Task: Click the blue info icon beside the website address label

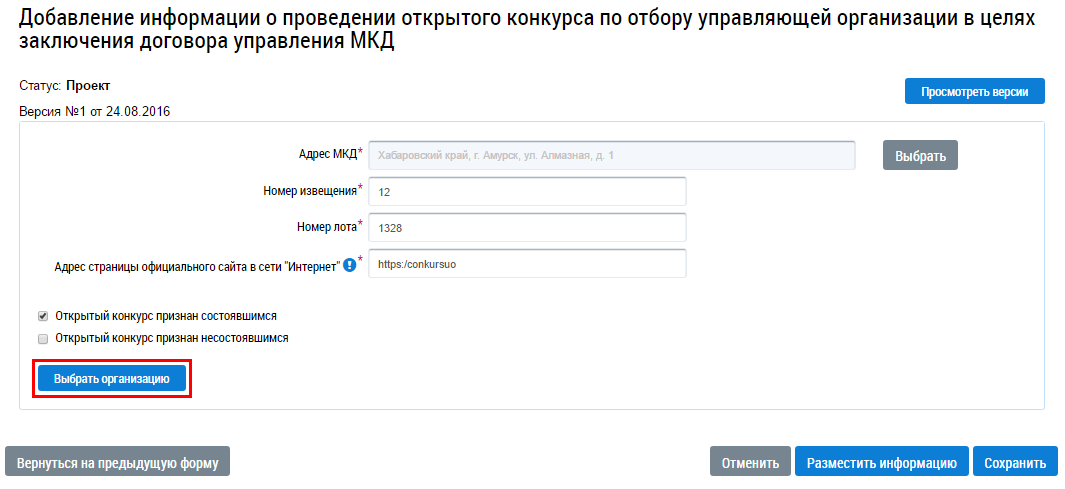Action: (349, 265)
